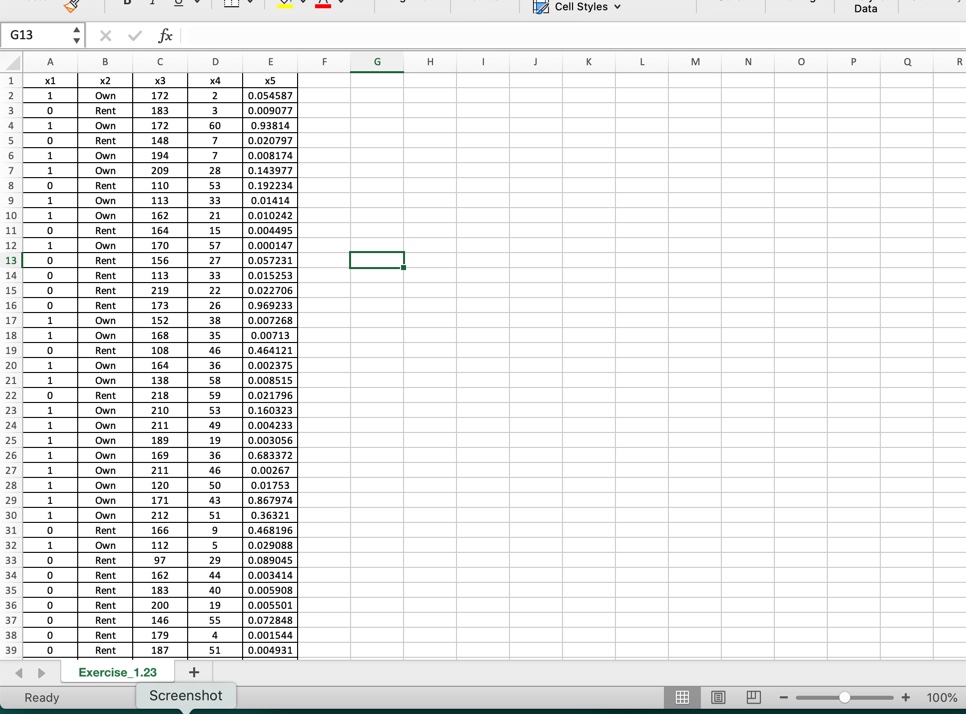This screenshot has height=714, width=966.
Task: Select column A header
Action: click(50, 62)
